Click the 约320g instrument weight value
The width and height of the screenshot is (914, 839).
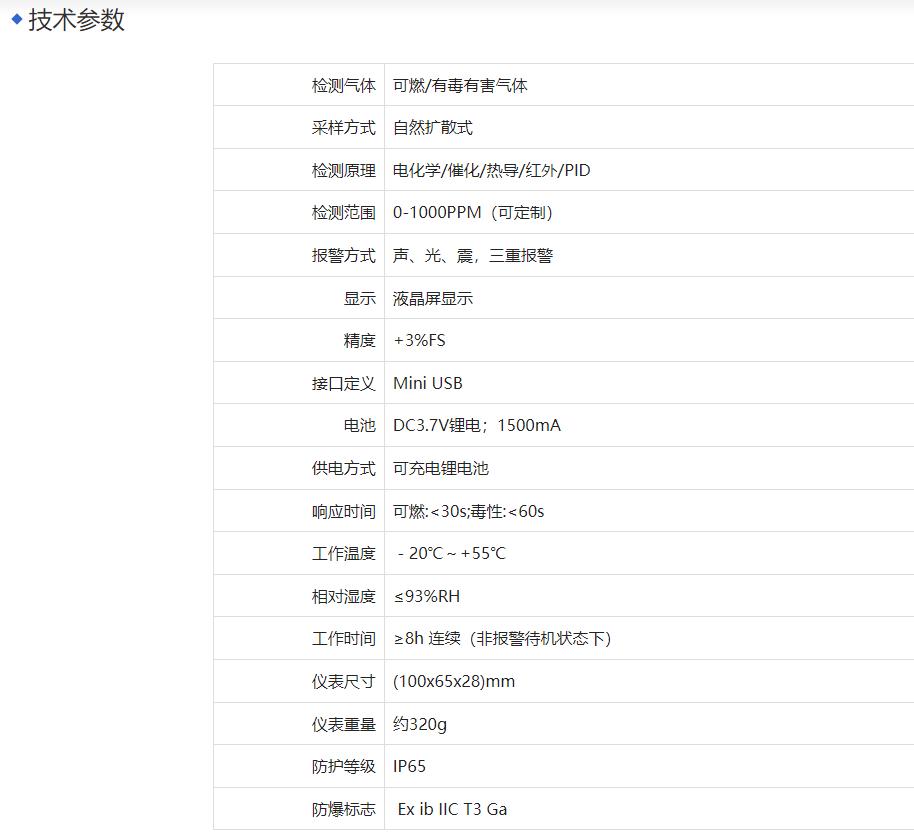[419, 724]
